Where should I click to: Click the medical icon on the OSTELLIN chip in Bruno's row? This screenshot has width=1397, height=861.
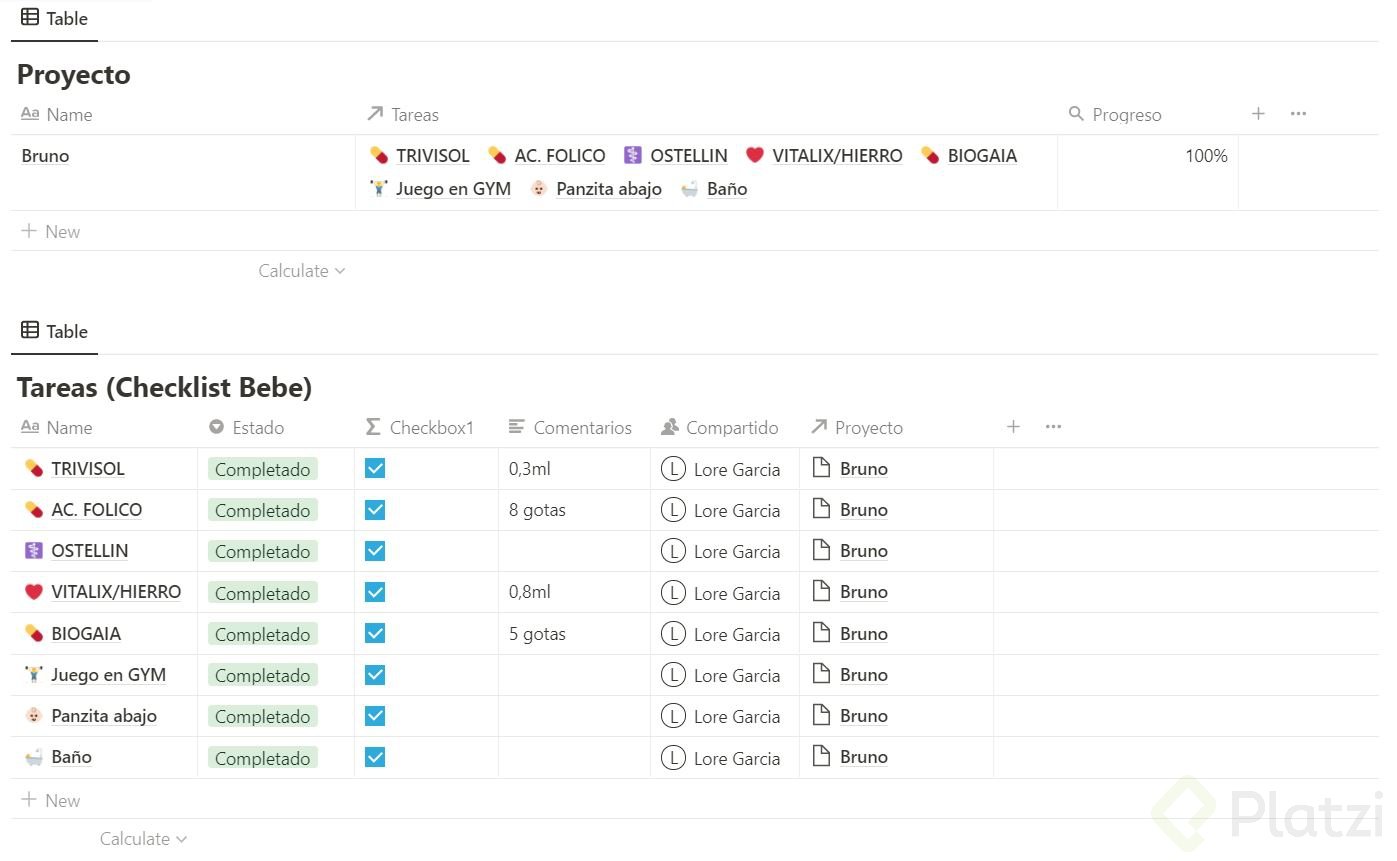(x=632, y=155)
